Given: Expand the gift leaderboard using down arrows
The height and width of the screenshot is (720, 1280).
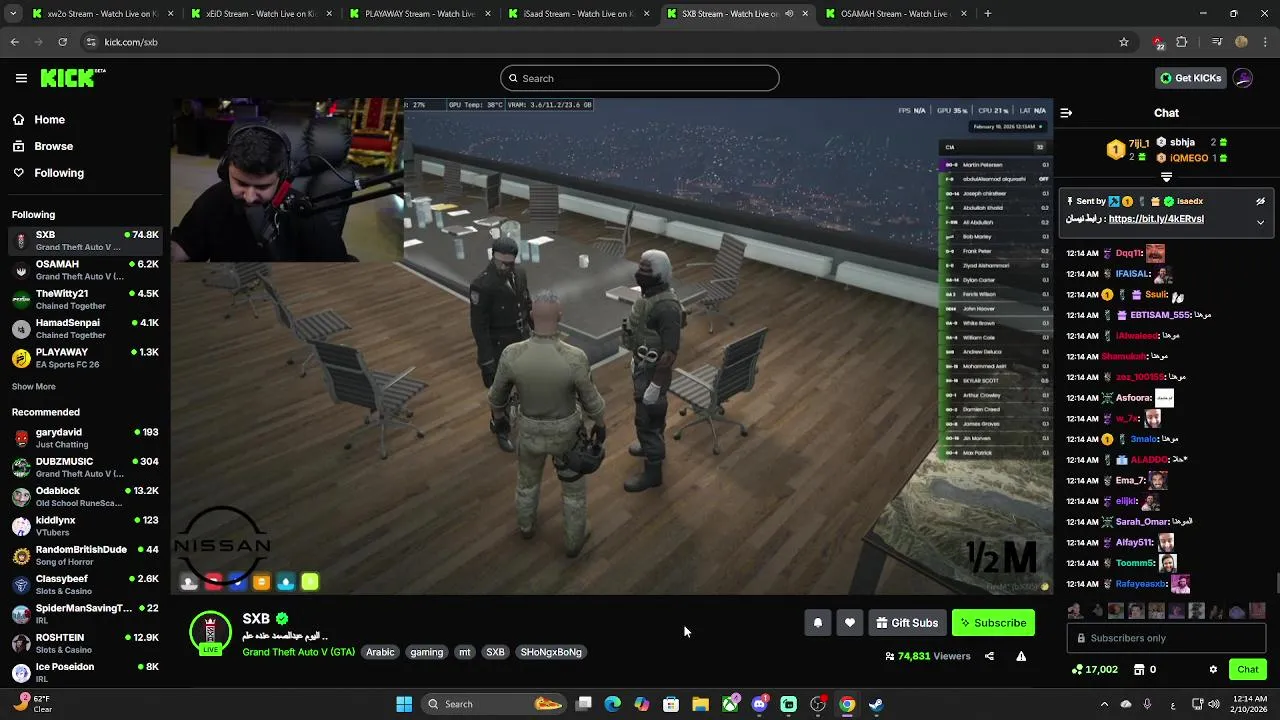Looking at the screenshot, I should [1166, 177].
